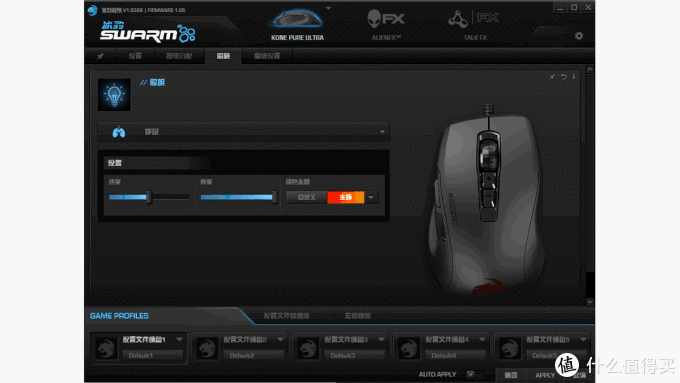The height and width of the screenshot is (383, 680).
Task: Choose the red-orange Theme color button
Action: 346,197
